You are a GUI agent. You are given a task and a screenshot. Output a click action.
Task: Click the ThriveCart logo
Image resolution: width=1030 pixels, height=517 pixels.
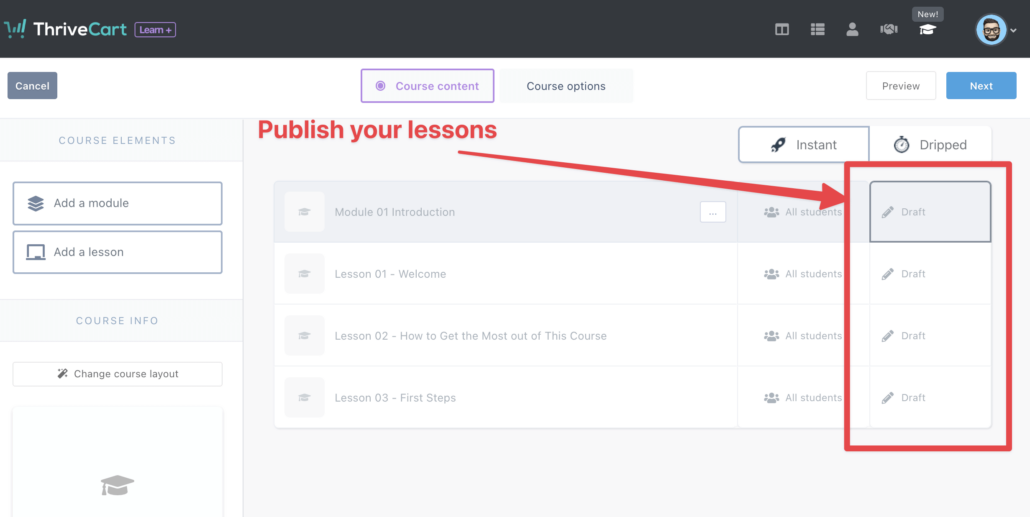click(64, 29)
